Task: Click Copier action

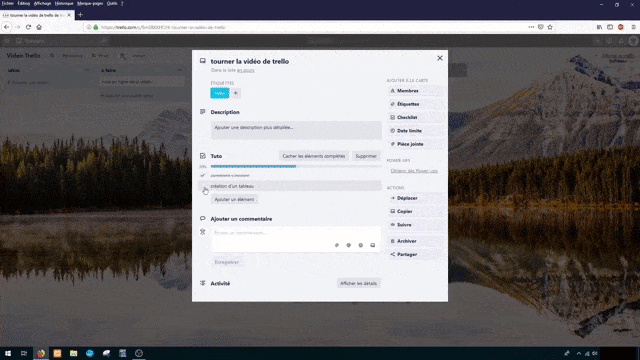Action: [415, 211]
